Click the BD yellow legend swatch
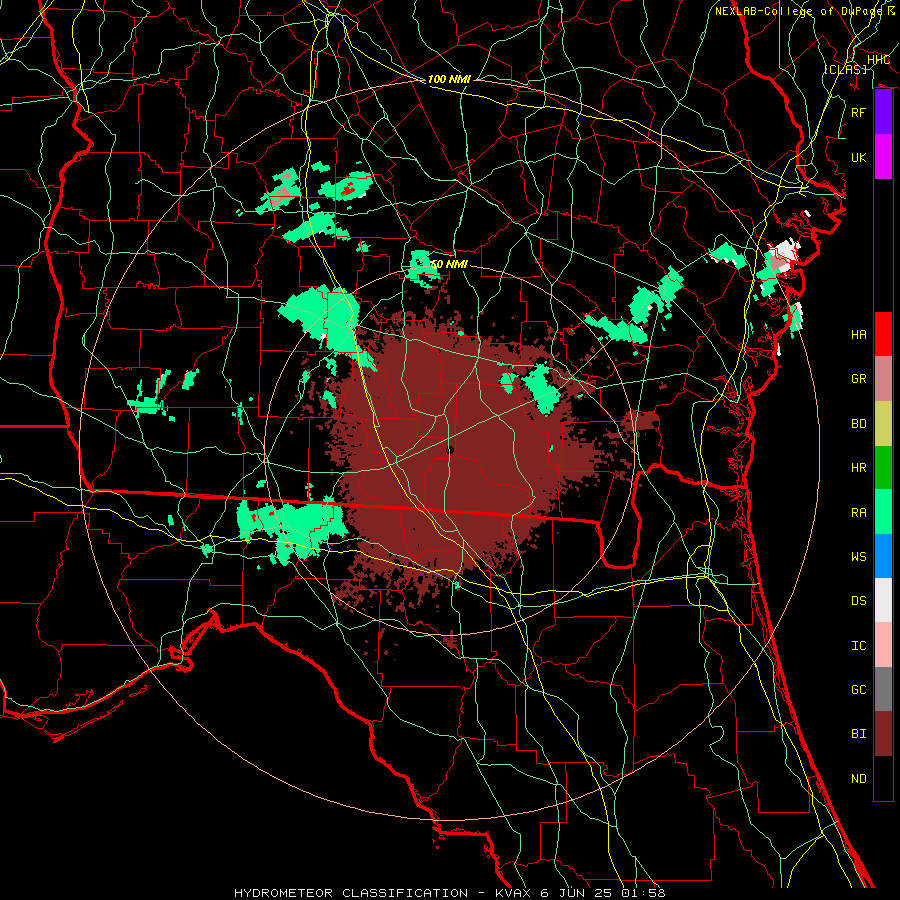This screenshot has height=900, width=900. click(x=883, y=423)
